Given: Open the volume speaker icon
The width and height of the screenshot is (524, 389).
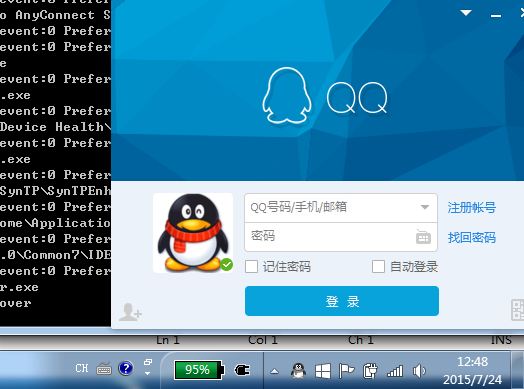Looking at the screenshot, I should (419, 371).
